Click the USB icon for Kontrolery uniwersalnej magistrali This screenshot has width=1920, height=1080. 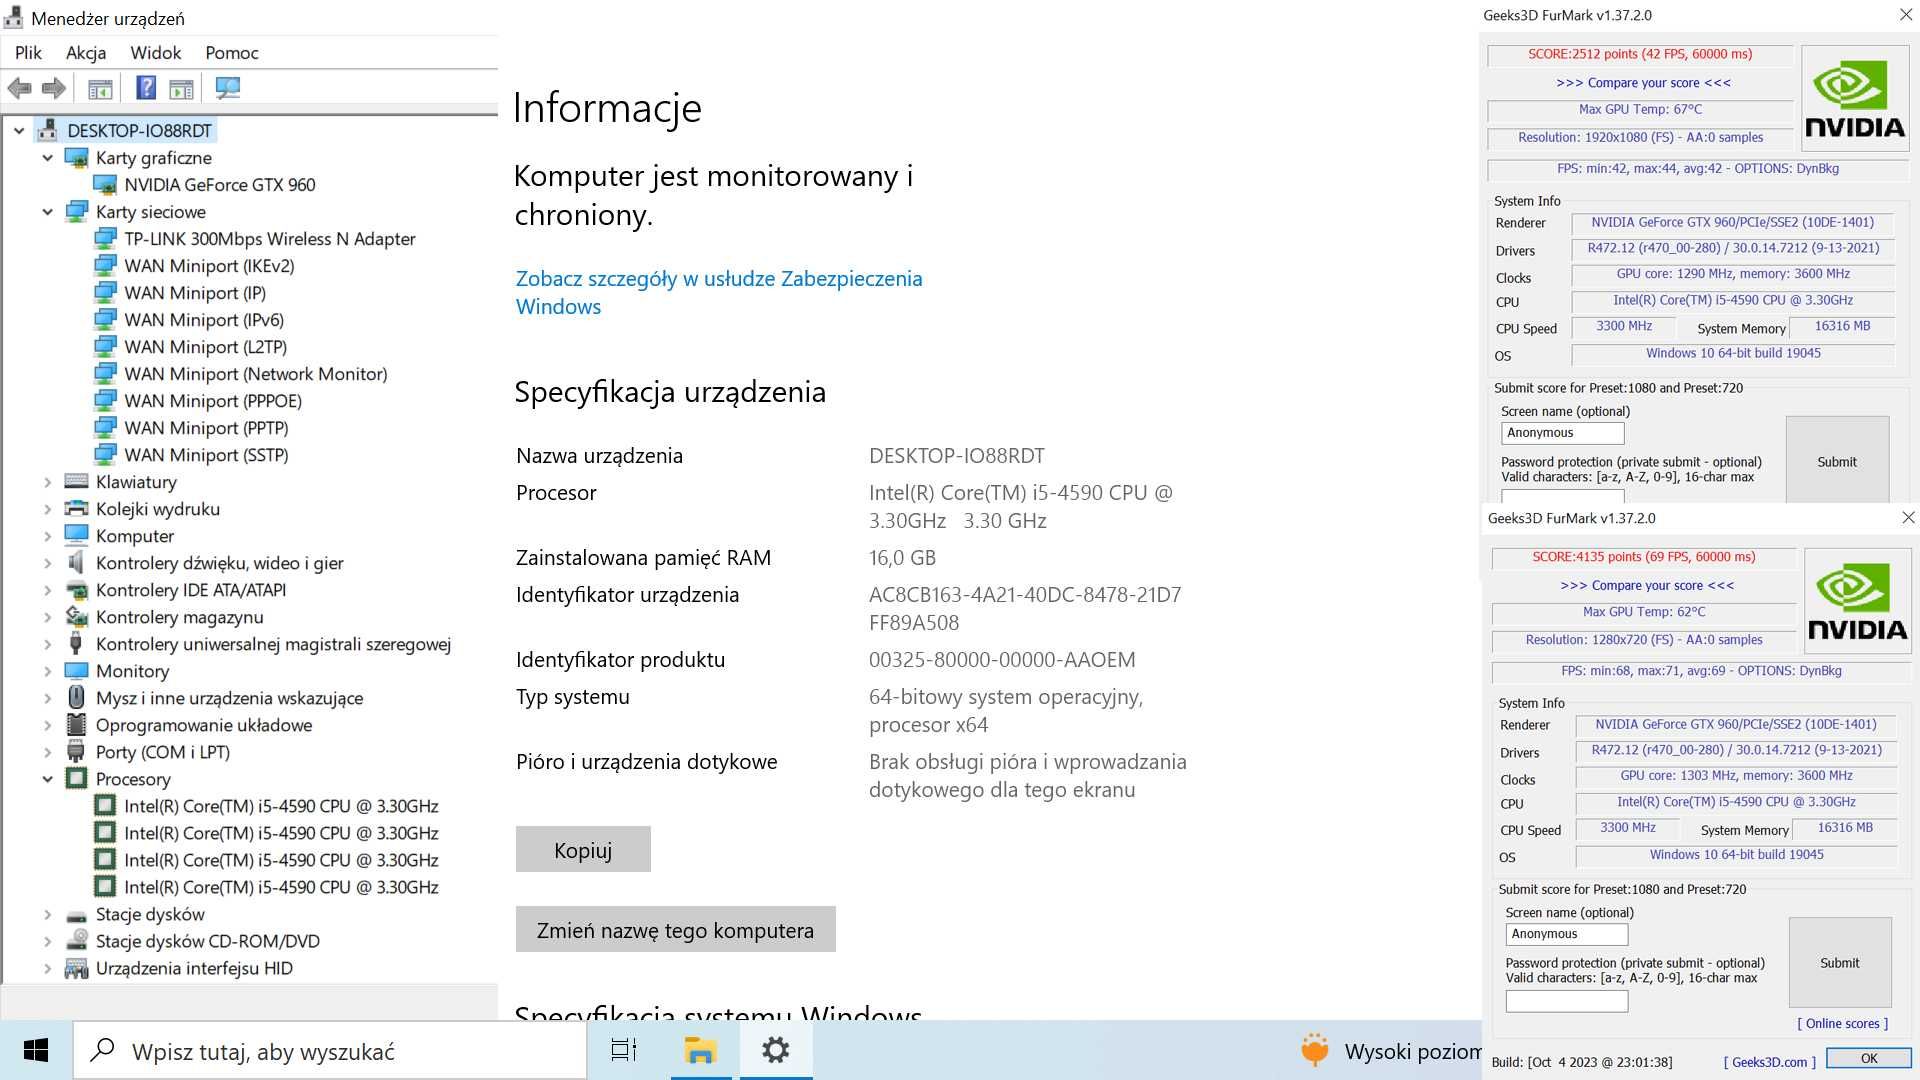point(76,644)
